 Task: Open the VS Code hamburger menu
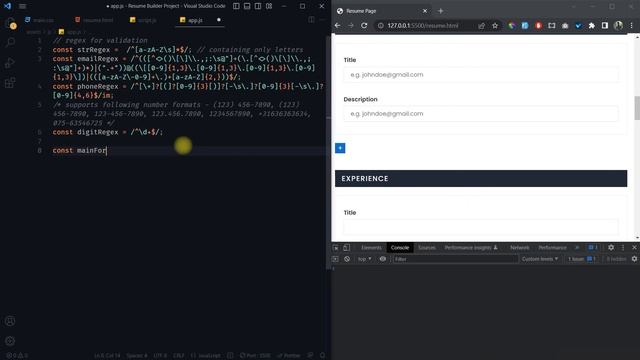coord(22,6)
